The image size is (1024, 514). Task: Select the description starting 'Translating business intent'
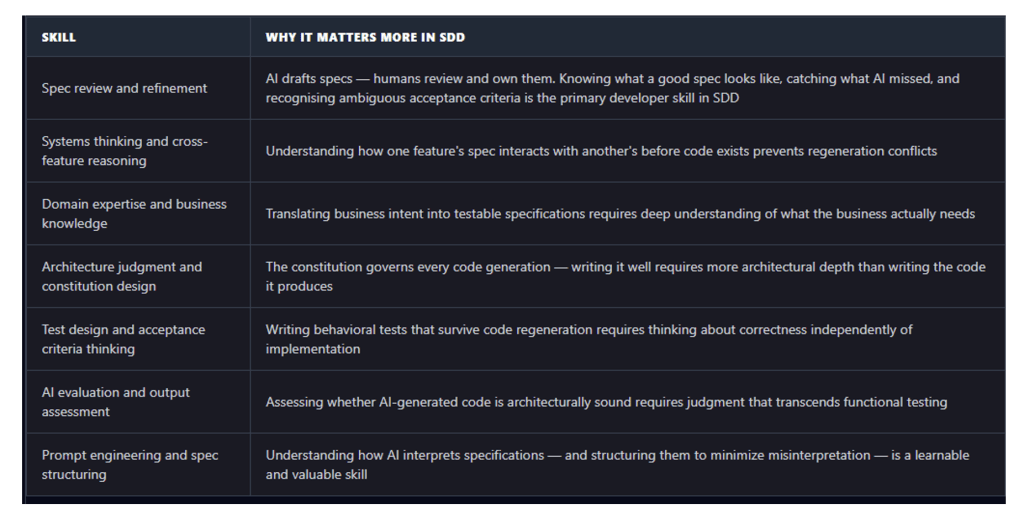(x=620, y=214)
